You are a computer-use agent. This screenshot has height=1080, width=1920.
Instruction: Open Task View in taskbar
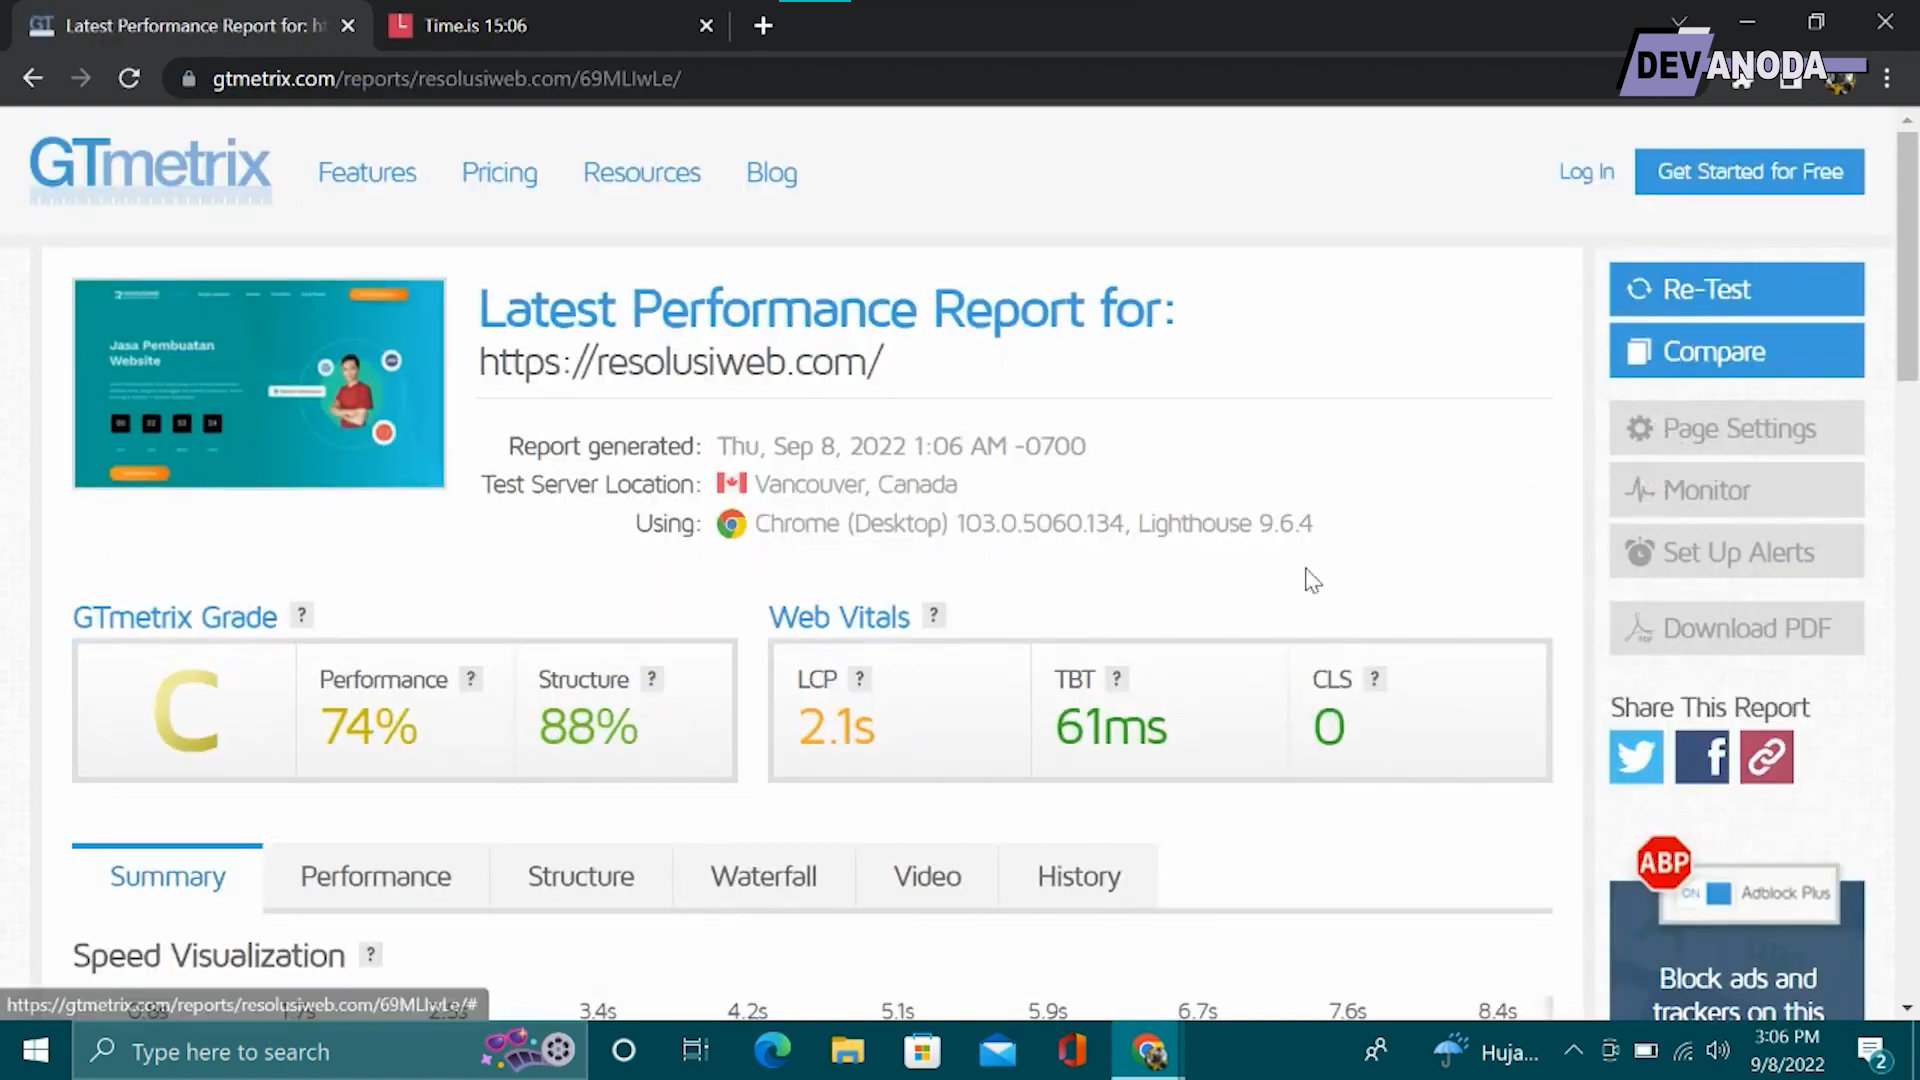(x=695, y=1051)
